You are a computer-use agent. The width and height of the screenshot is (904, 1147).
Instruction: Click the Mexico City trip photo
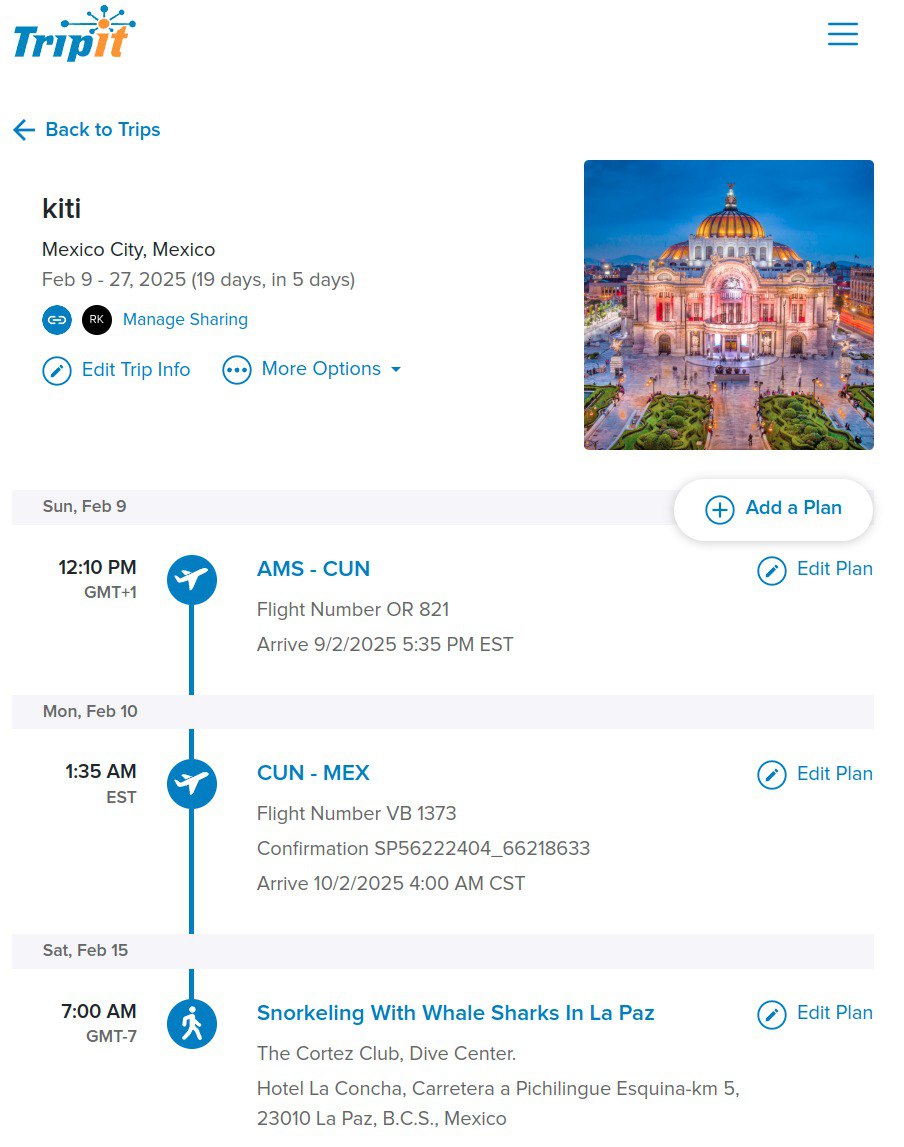(728, 305)
